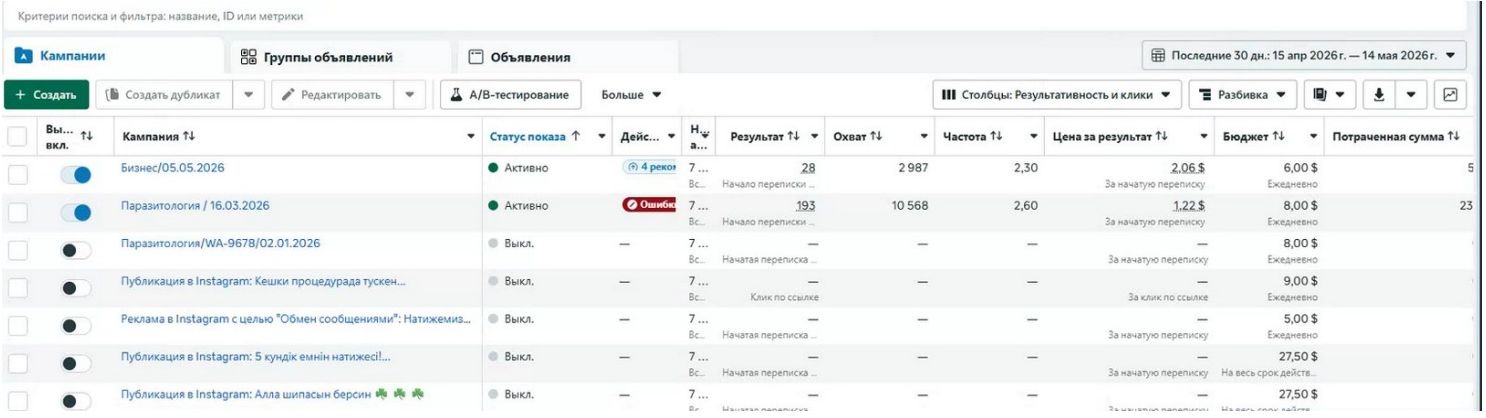Open Цена за результат column dropdown arrow
Viewport: 1486px width, 418px height.
[x=1204, y=137]
